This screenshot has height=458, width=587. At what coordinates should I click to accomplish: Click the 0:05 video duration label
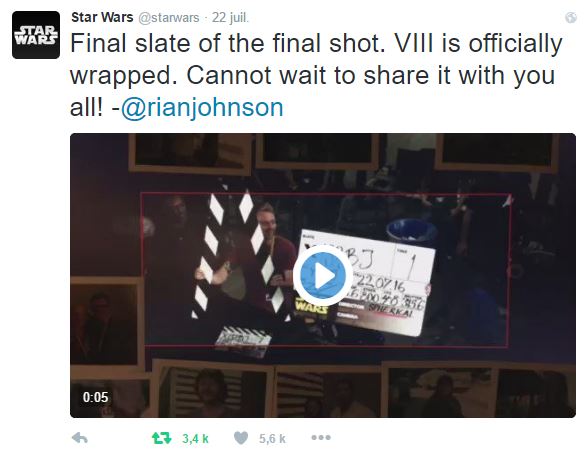(x=95, y=397)
